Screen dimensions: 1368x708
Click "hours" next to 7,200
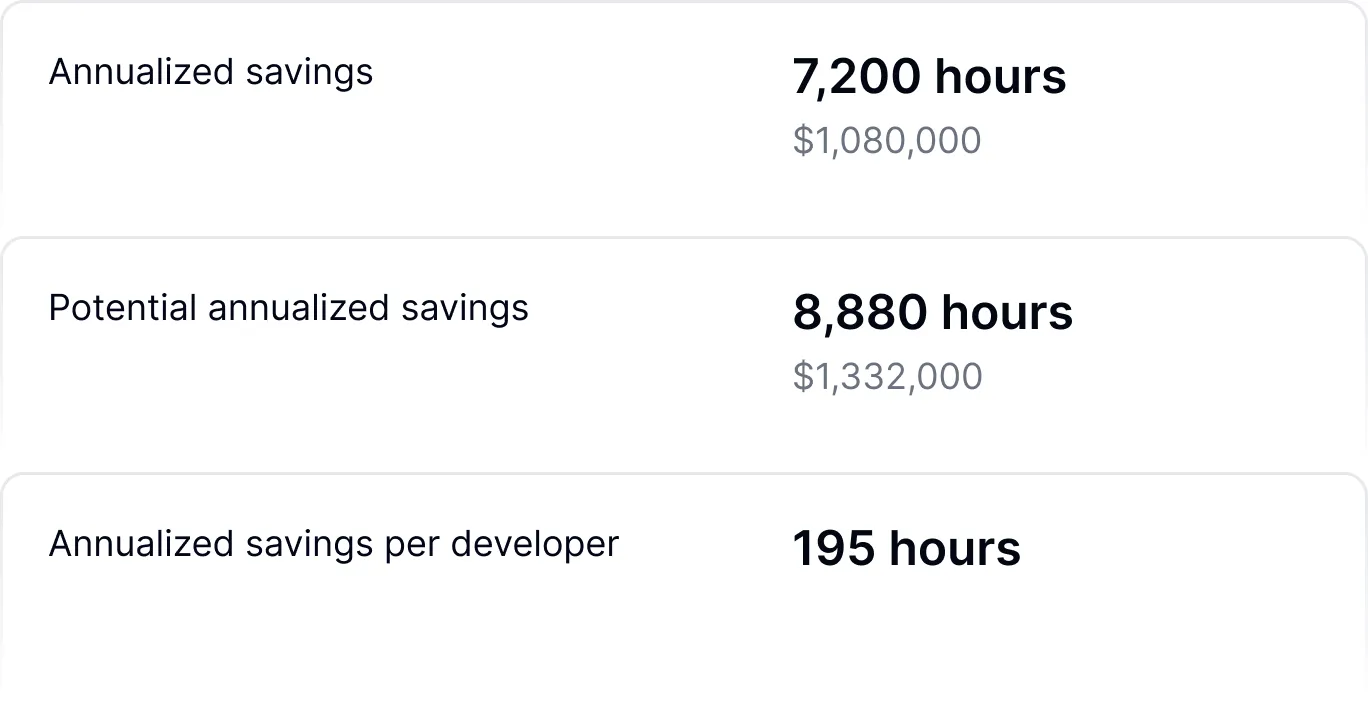[1001, 77]
